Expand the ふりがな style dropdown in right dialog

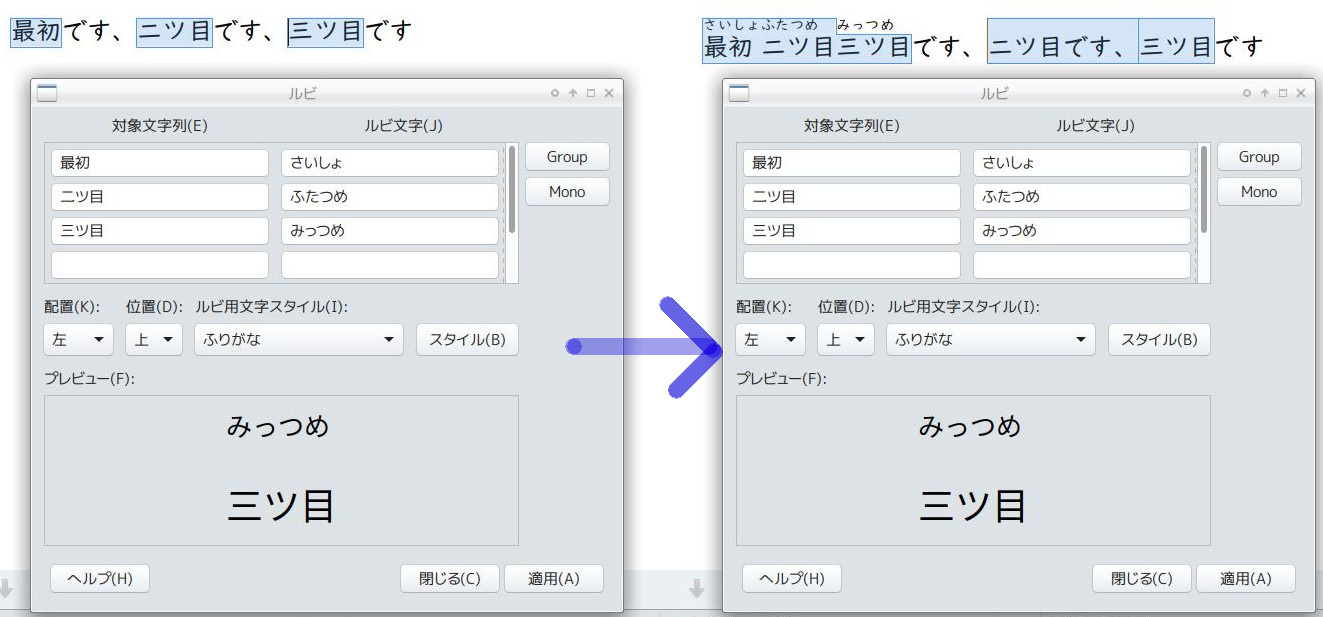(x=990, y=340)
